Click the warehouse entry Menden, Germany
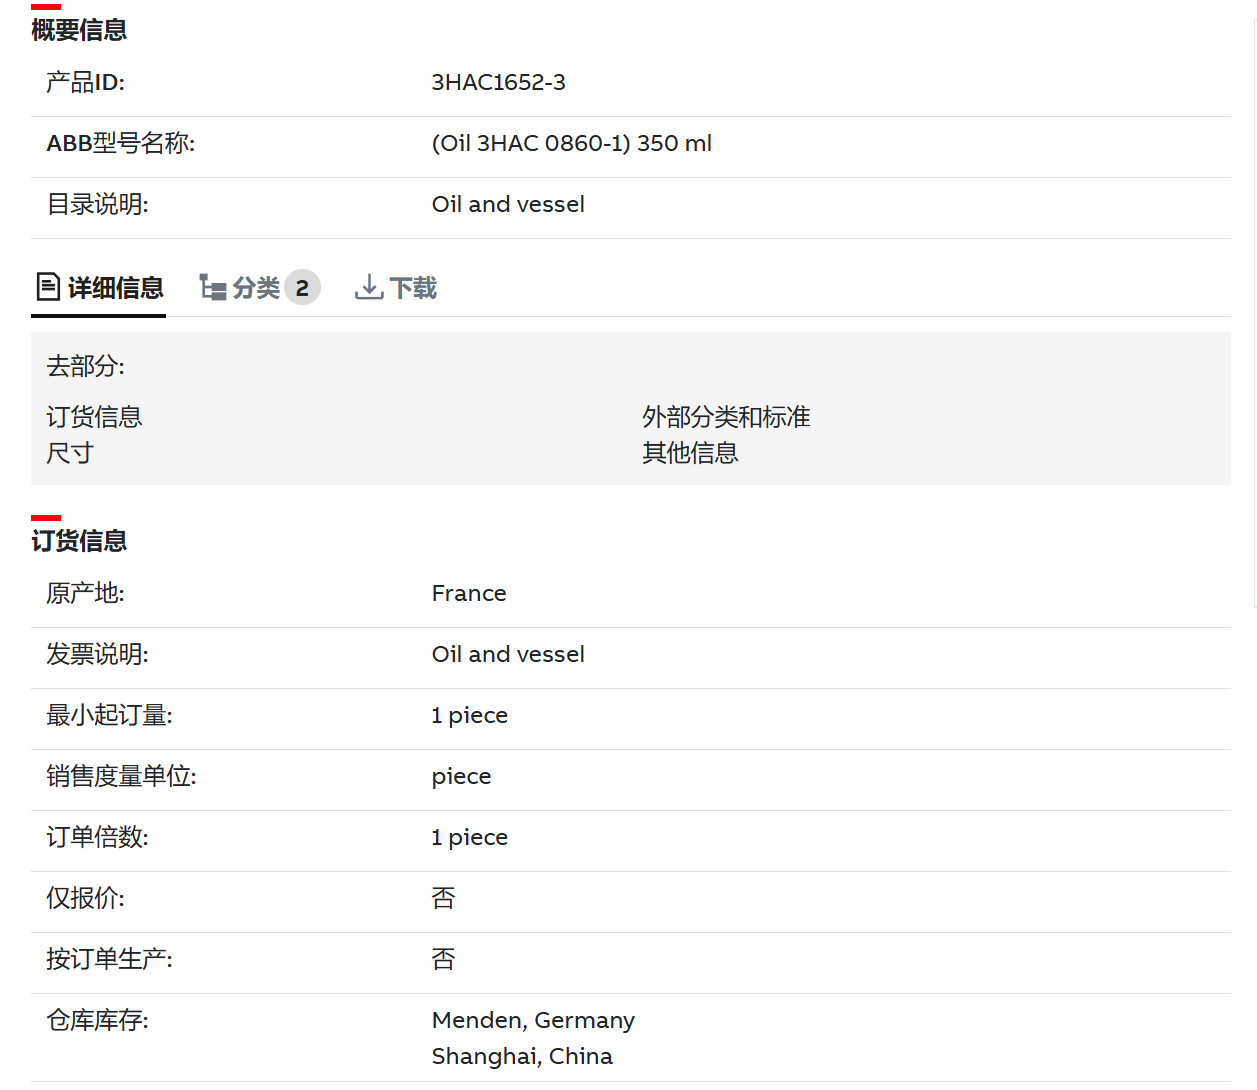 point(533,1020)
